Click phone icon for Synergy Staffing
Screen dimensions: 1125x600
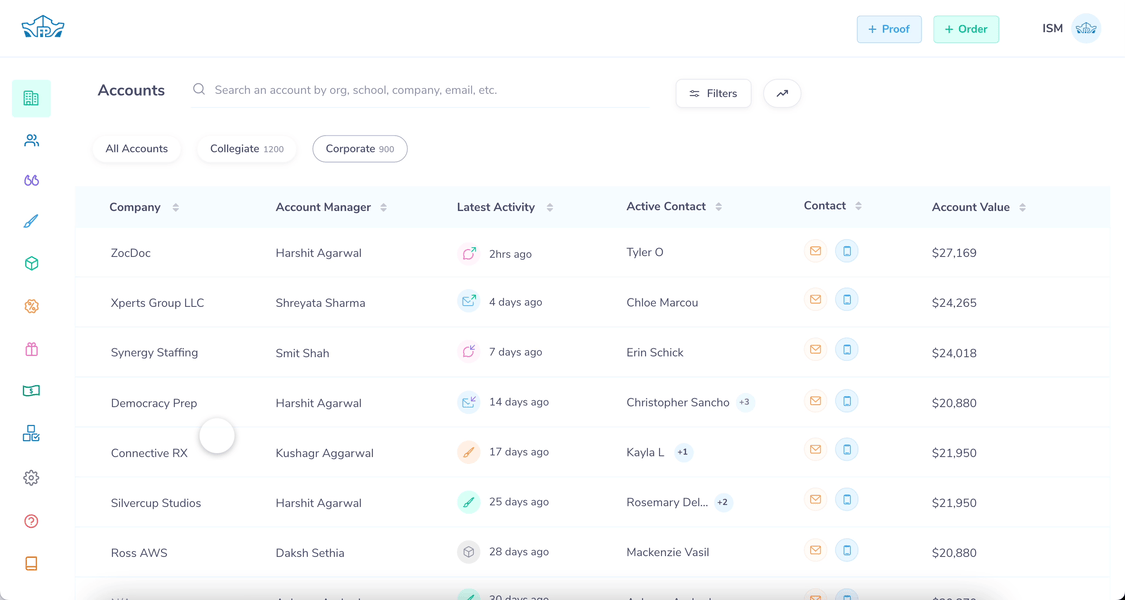846,350
